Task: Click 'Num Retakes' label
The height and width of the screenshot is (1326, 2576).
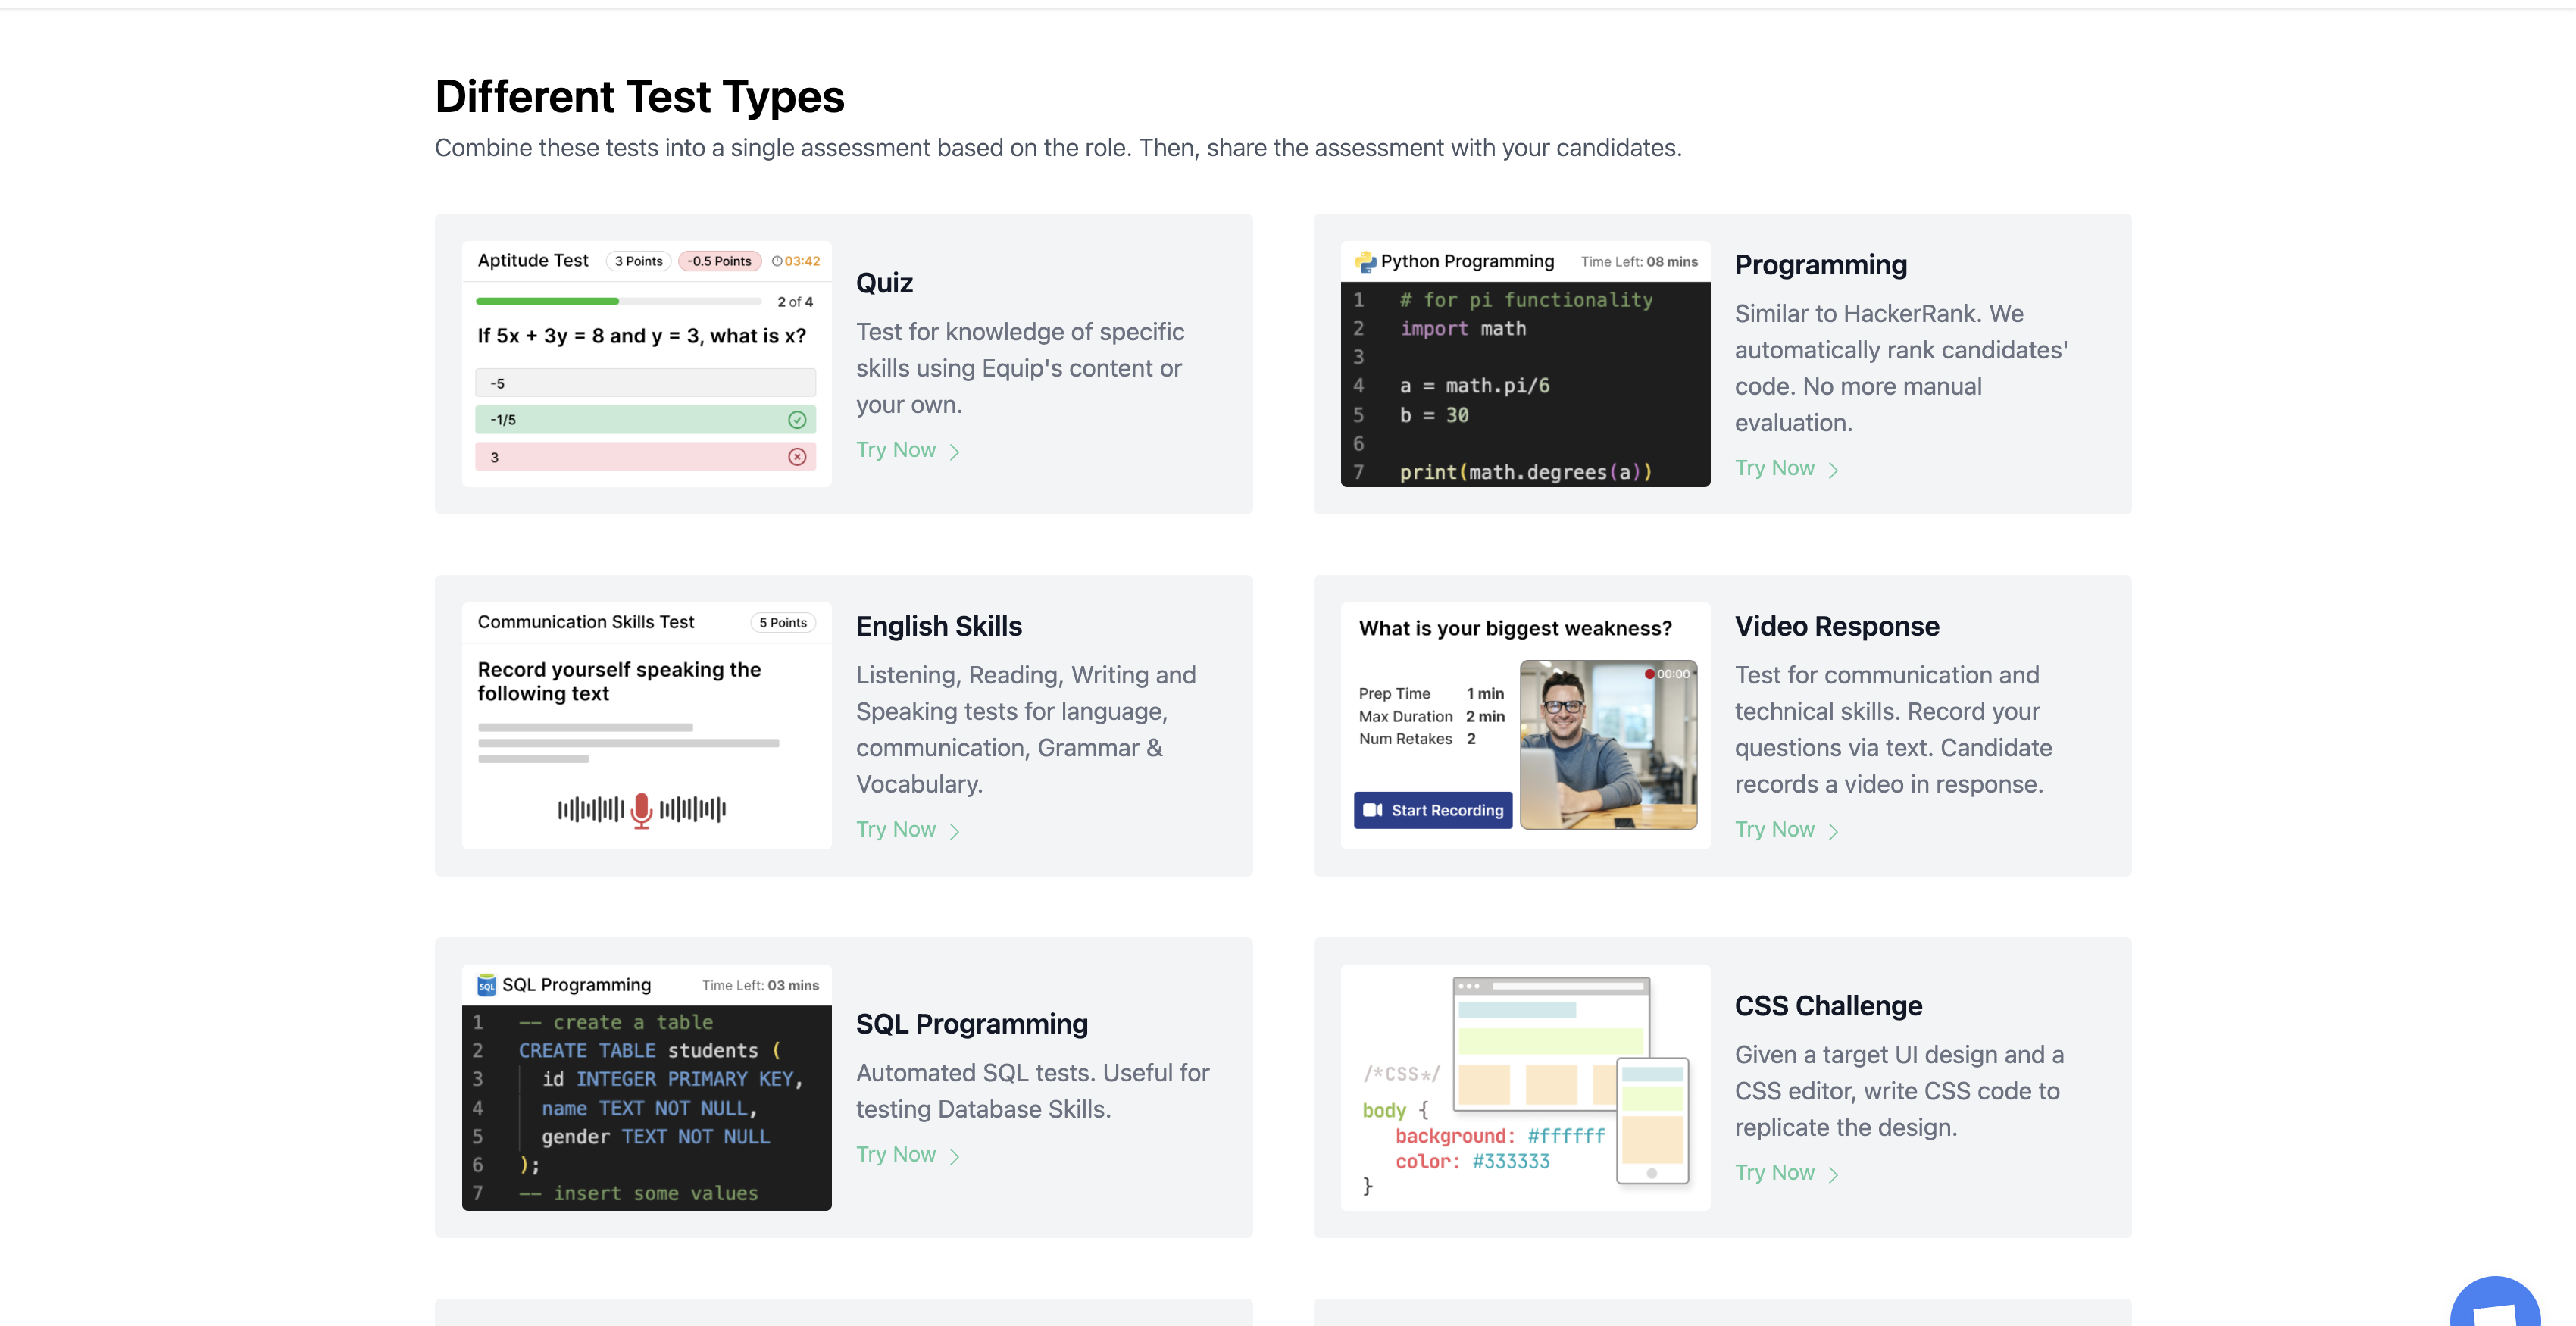Action: pos(1405,739)
